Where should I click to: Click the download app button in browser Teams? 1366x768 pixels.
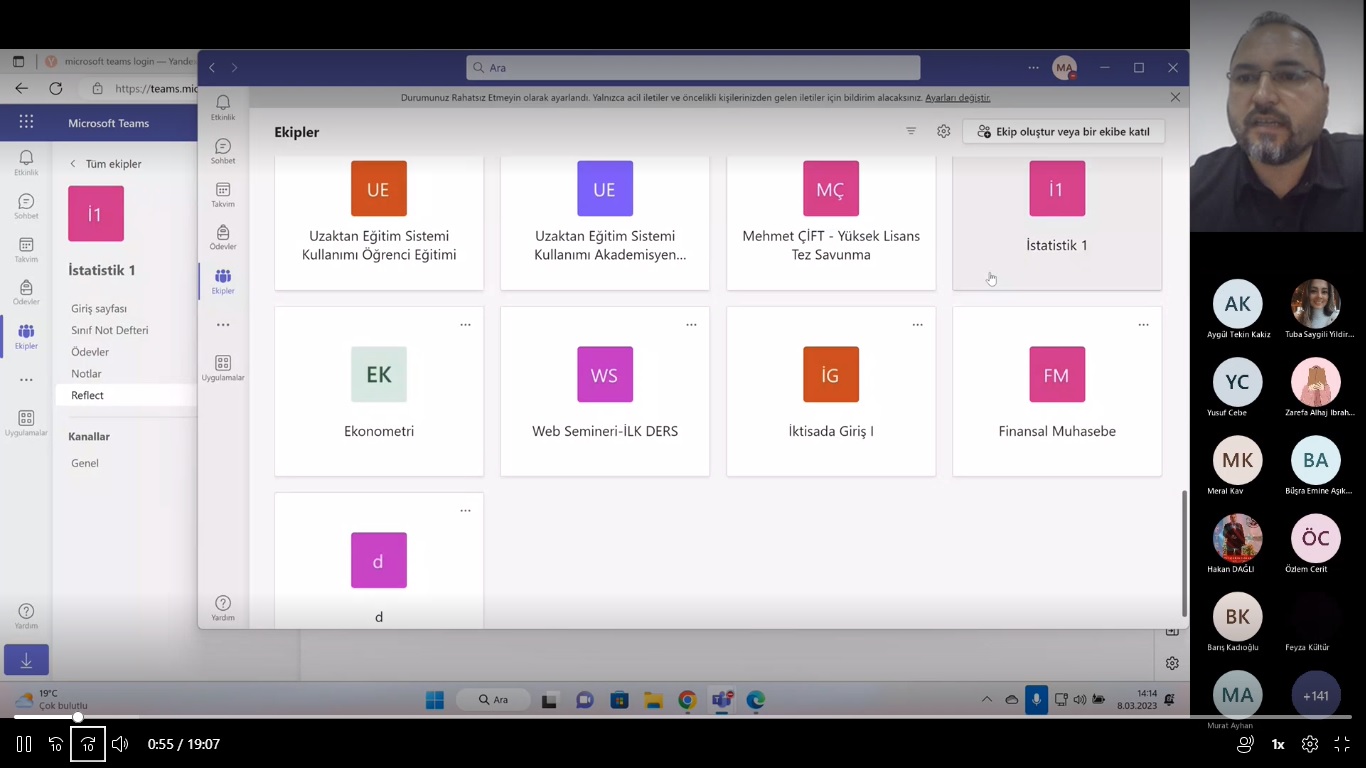pos(26,660)
